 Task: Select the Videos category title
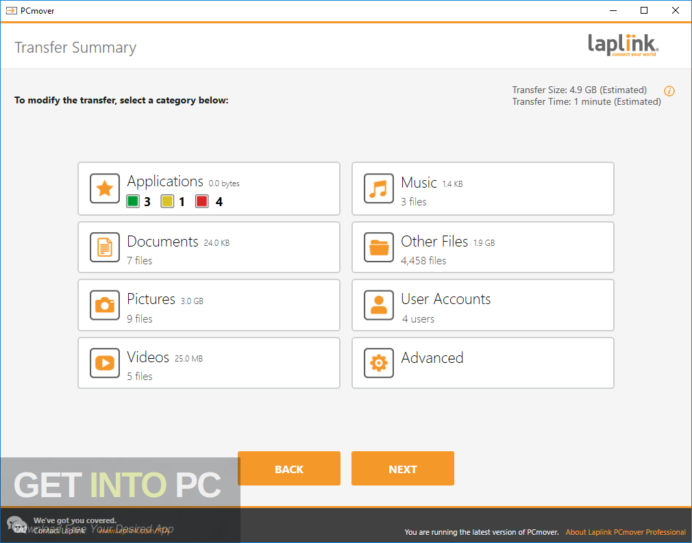click(x=148, y=357)
